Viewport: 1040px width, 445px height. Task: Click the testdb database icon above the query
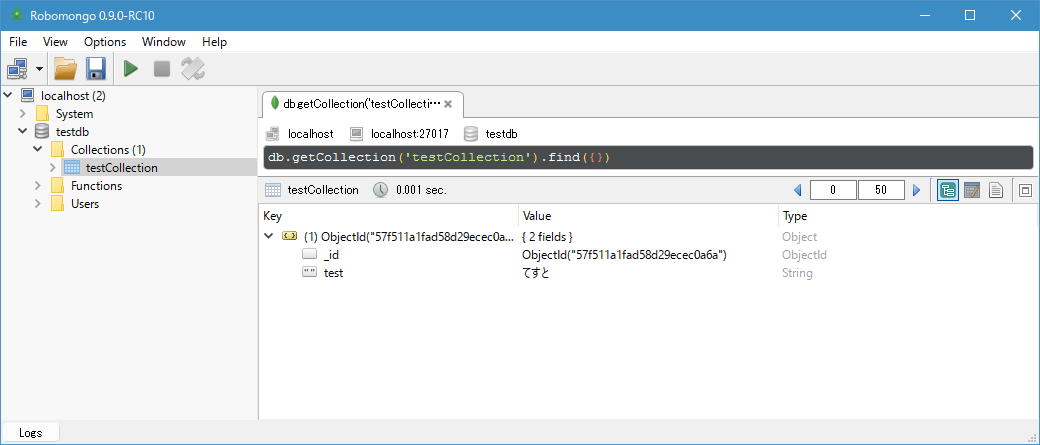(471, 134)
